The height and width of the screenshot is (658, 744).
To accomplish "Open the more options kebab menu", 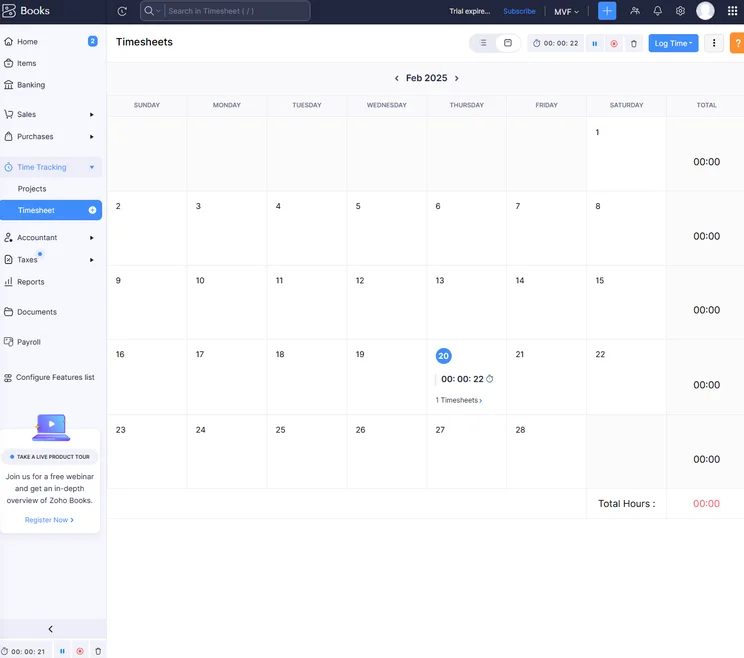I will pyautogui.click(x=714, y=43).
